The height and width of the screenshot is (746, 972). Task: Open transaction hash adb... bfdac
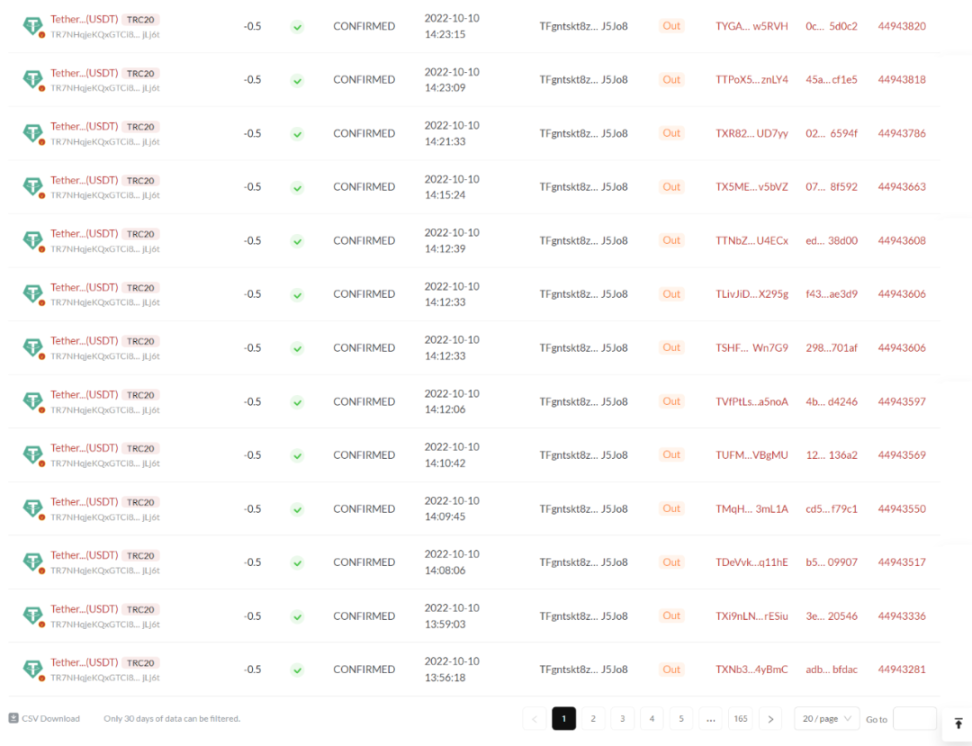[831, 670]
